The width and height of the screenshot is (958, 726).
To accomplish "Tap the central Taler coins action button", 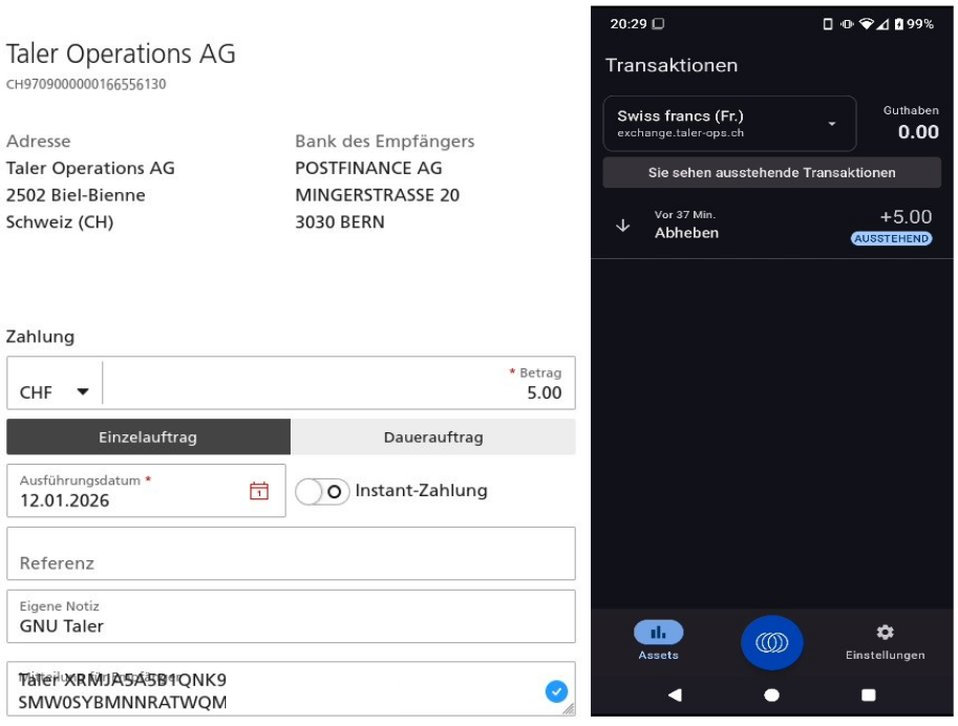I will click(x=771, y=643).
